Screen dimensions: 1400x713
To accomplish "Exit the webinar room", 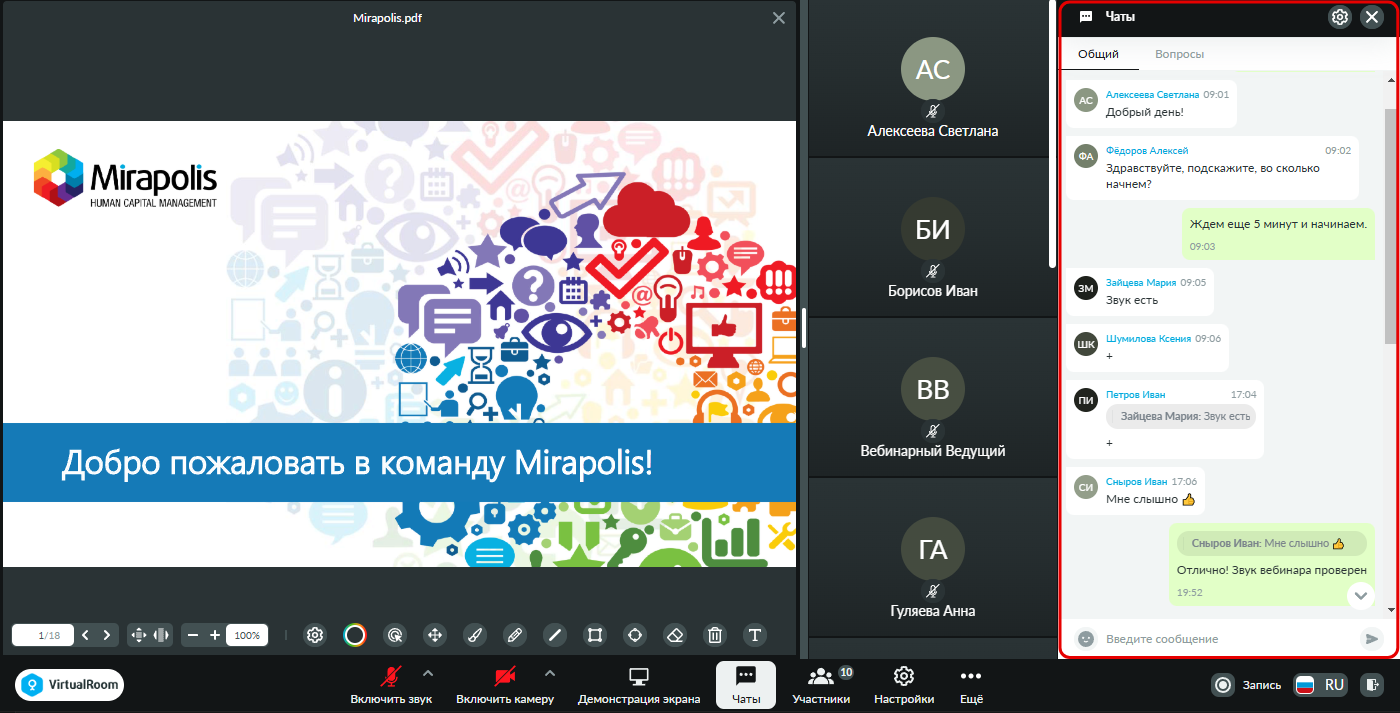I will tap(1374, 685).
